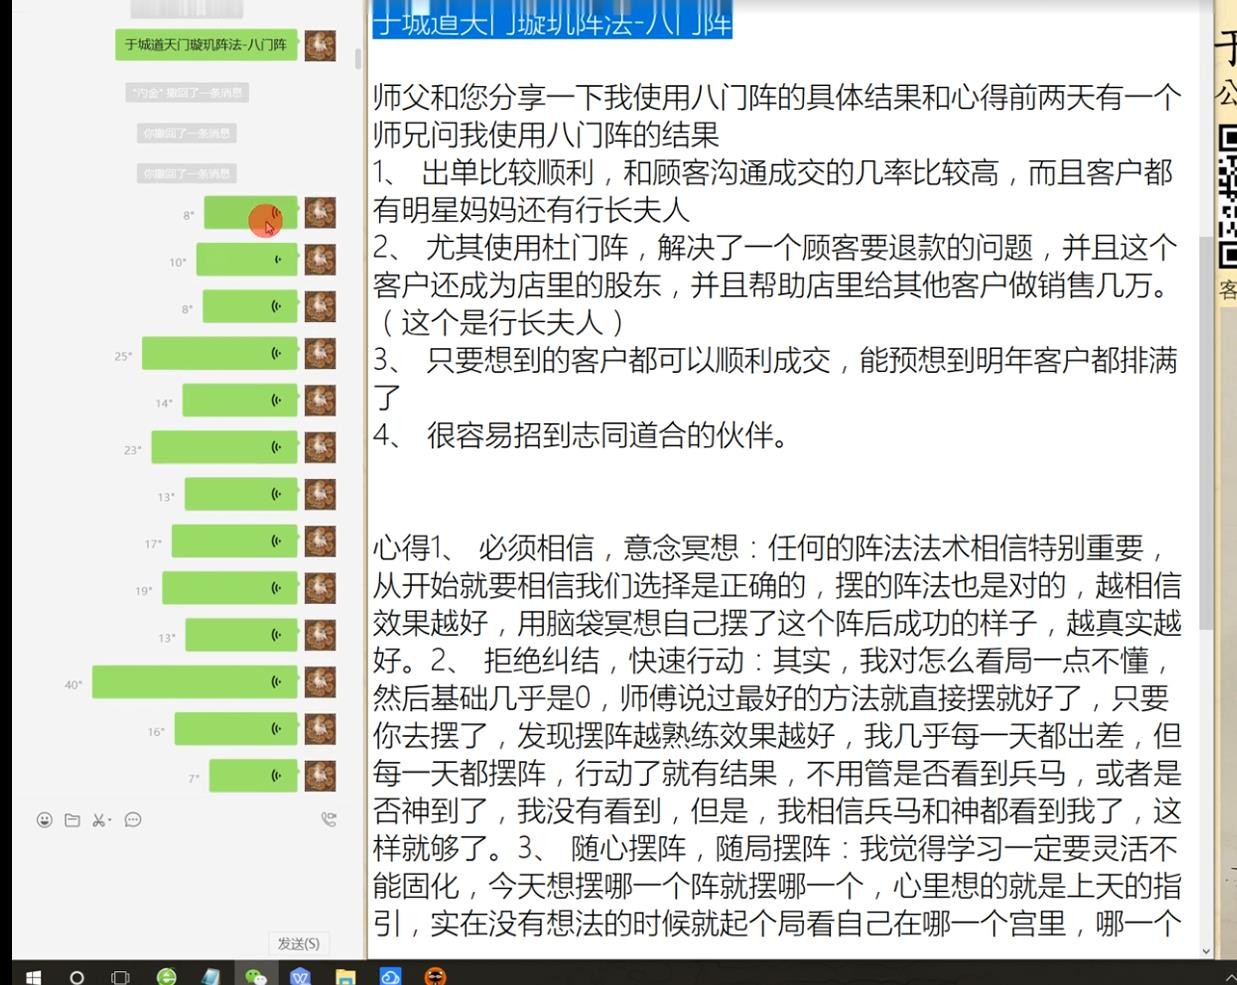Click the contact avatar beside the bottom voice message

point(320,775)
